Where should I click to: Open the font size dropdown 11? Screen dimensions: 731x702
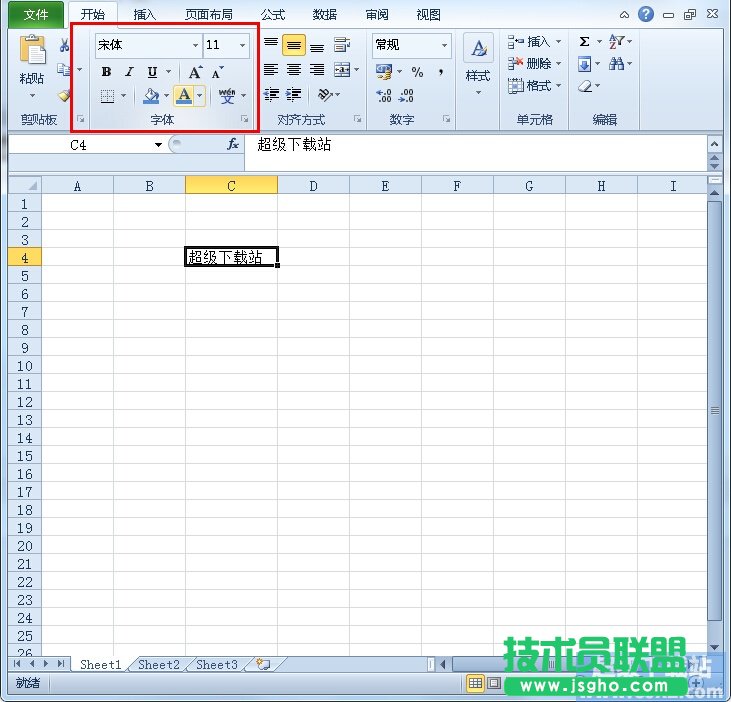242,45
